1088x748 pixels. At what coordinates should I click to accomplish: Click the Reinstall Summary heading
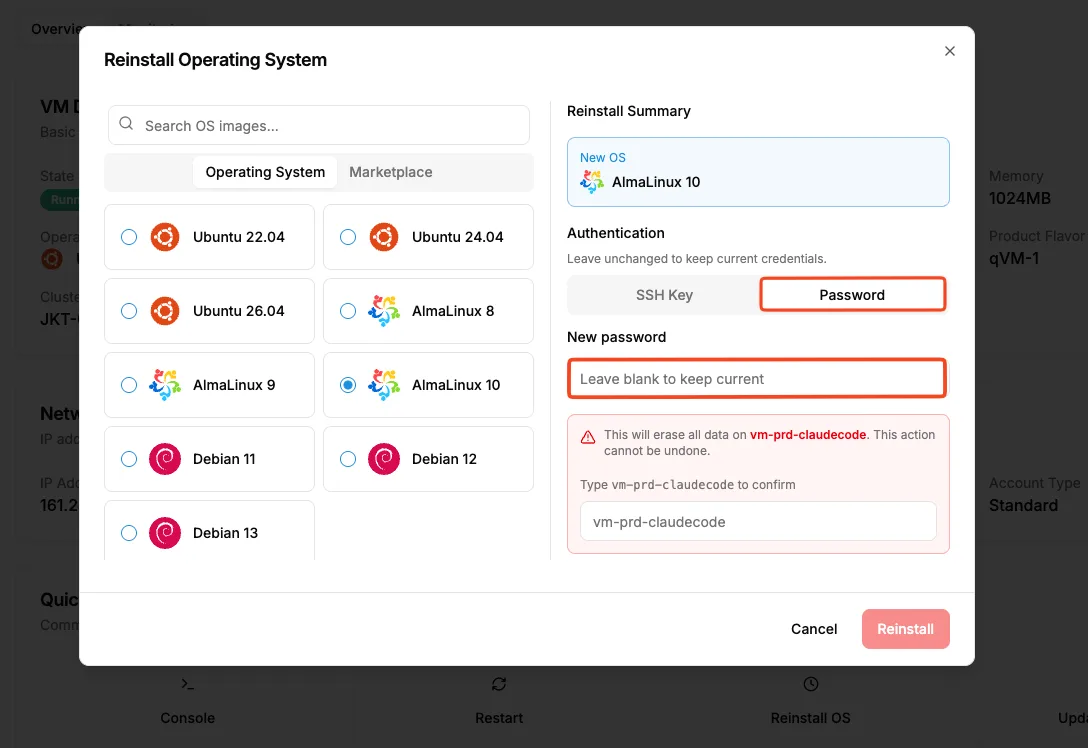click(629, 111)
